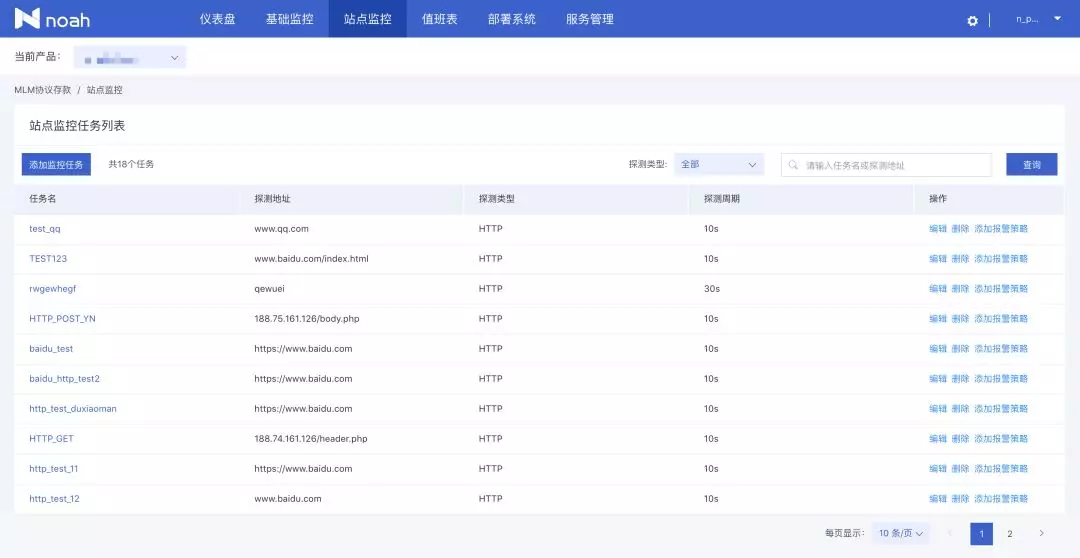Viewport: 1080px width, 558px height.
Task: Click the noah logo icon
Action: tap(27, 19)
